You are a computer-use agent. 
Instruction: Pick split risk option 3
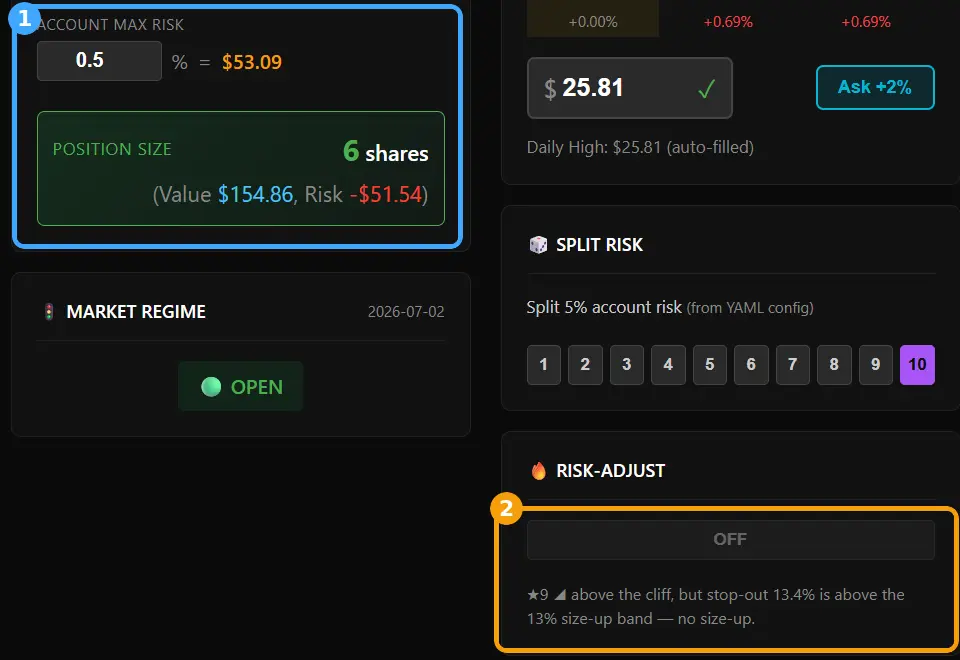click(626, 365)
